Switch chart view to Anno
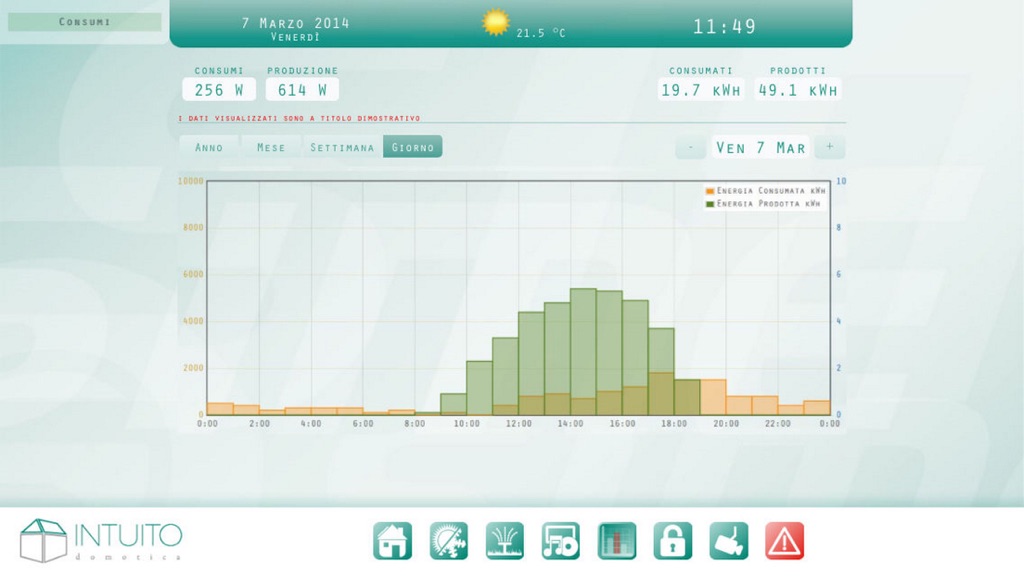This screenshot has height=576, width=1024. (209, 147)
